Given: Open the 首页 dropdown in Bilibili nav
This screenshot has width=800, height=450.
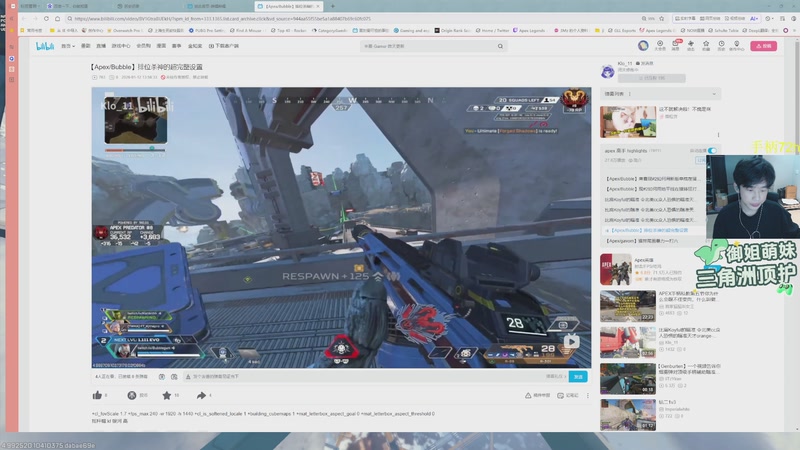Looking at the screenshot, I should click(x=68, y=46).
